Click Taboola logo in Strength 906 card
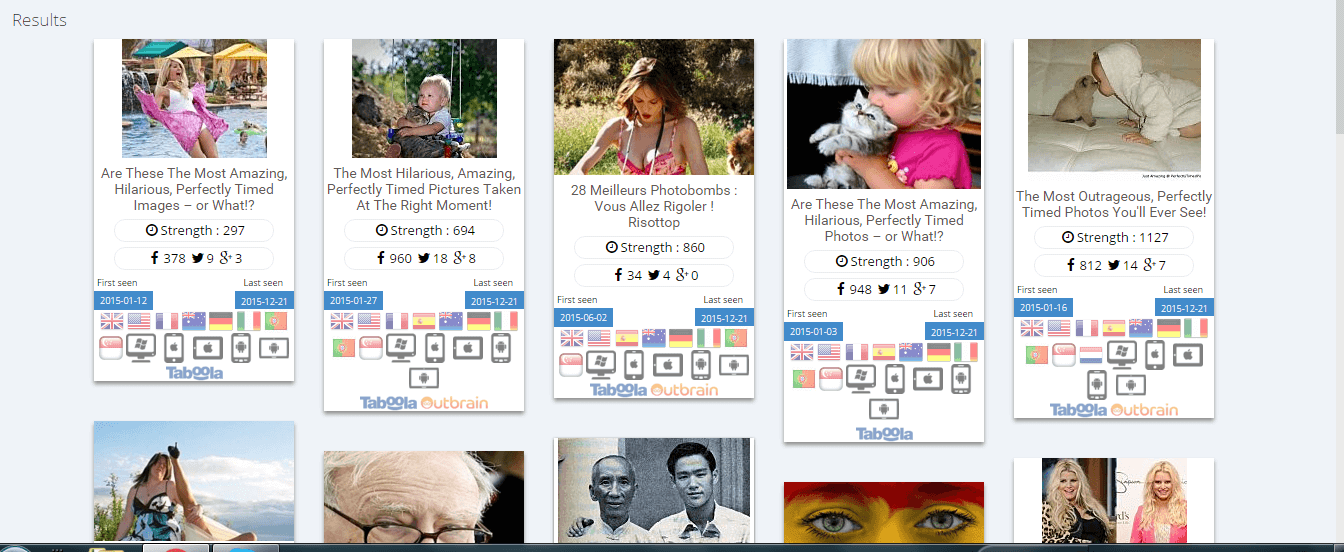This screenshot has width=1344, height=552. click(x=884, y=433)
